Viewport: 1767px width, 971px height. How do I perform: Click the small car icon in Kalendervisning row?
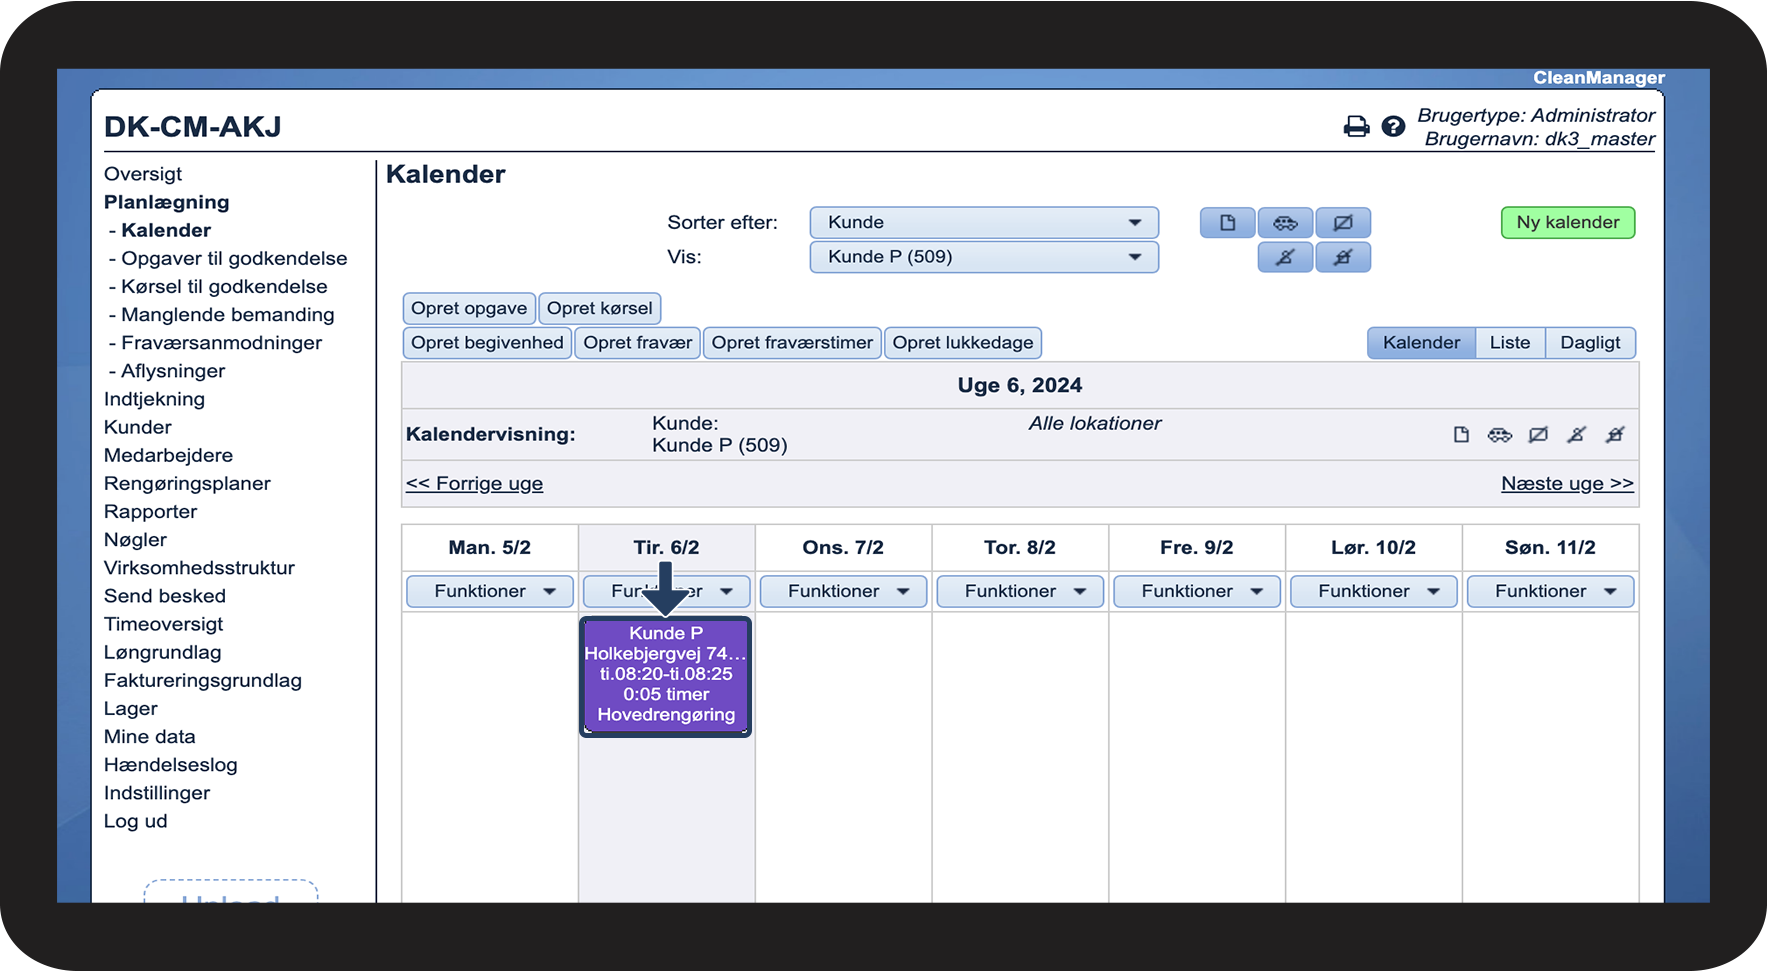coord(1499,435)
